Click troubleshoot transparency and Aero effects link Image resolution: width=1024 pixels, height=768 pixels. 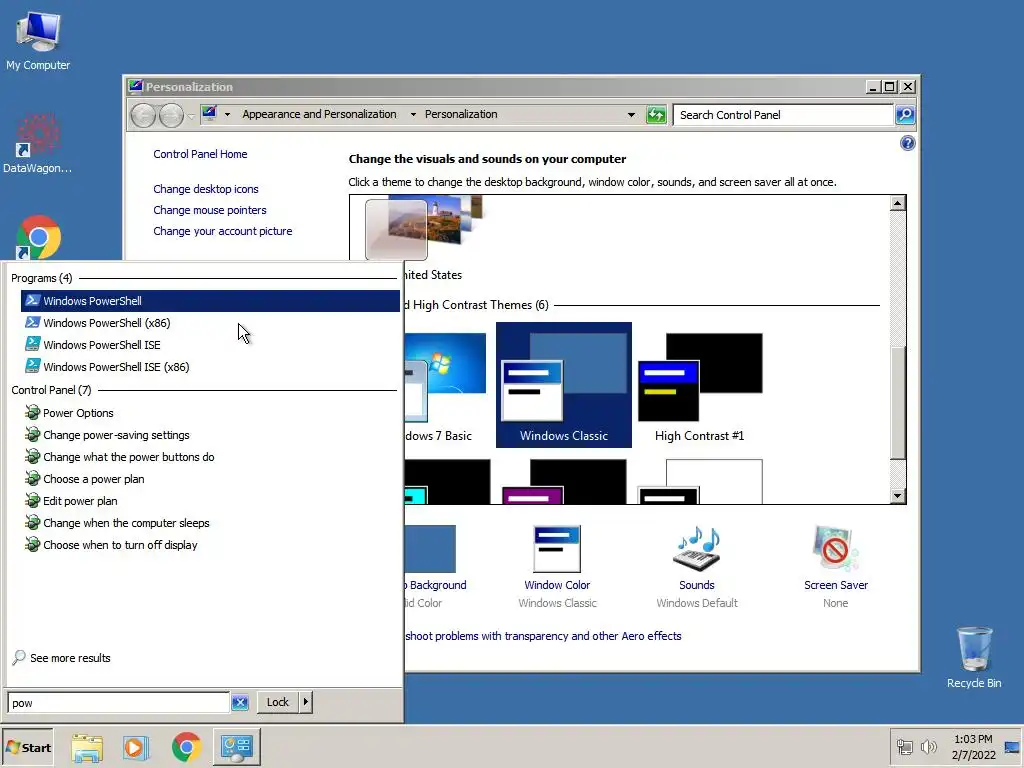click(543, 636)
